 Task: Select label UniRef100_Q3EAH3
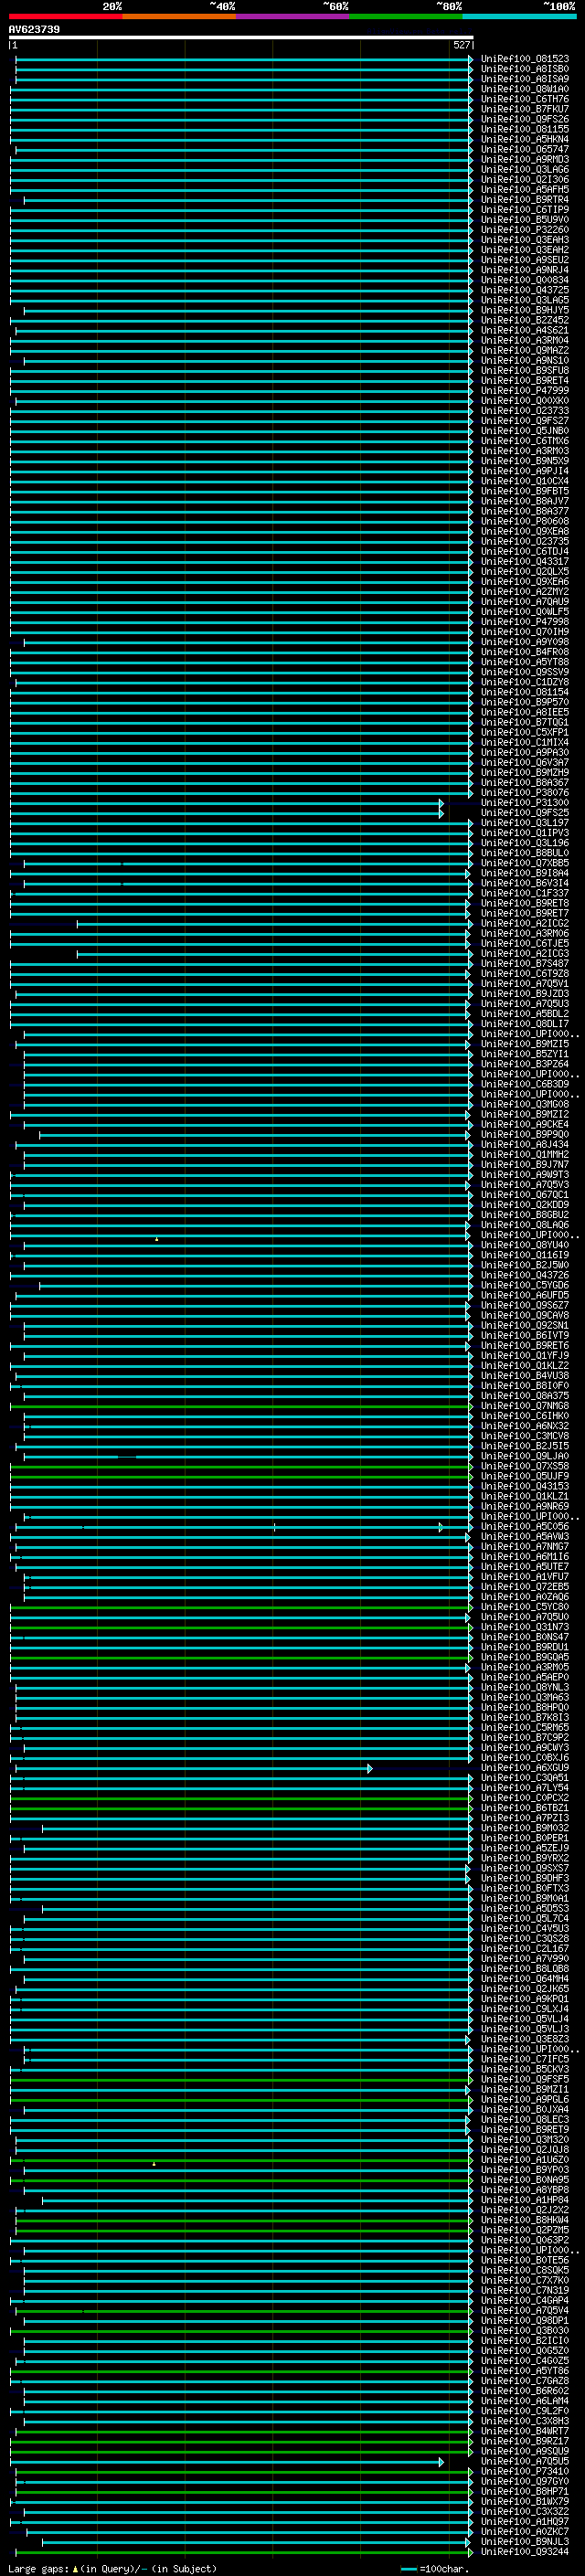525,240
